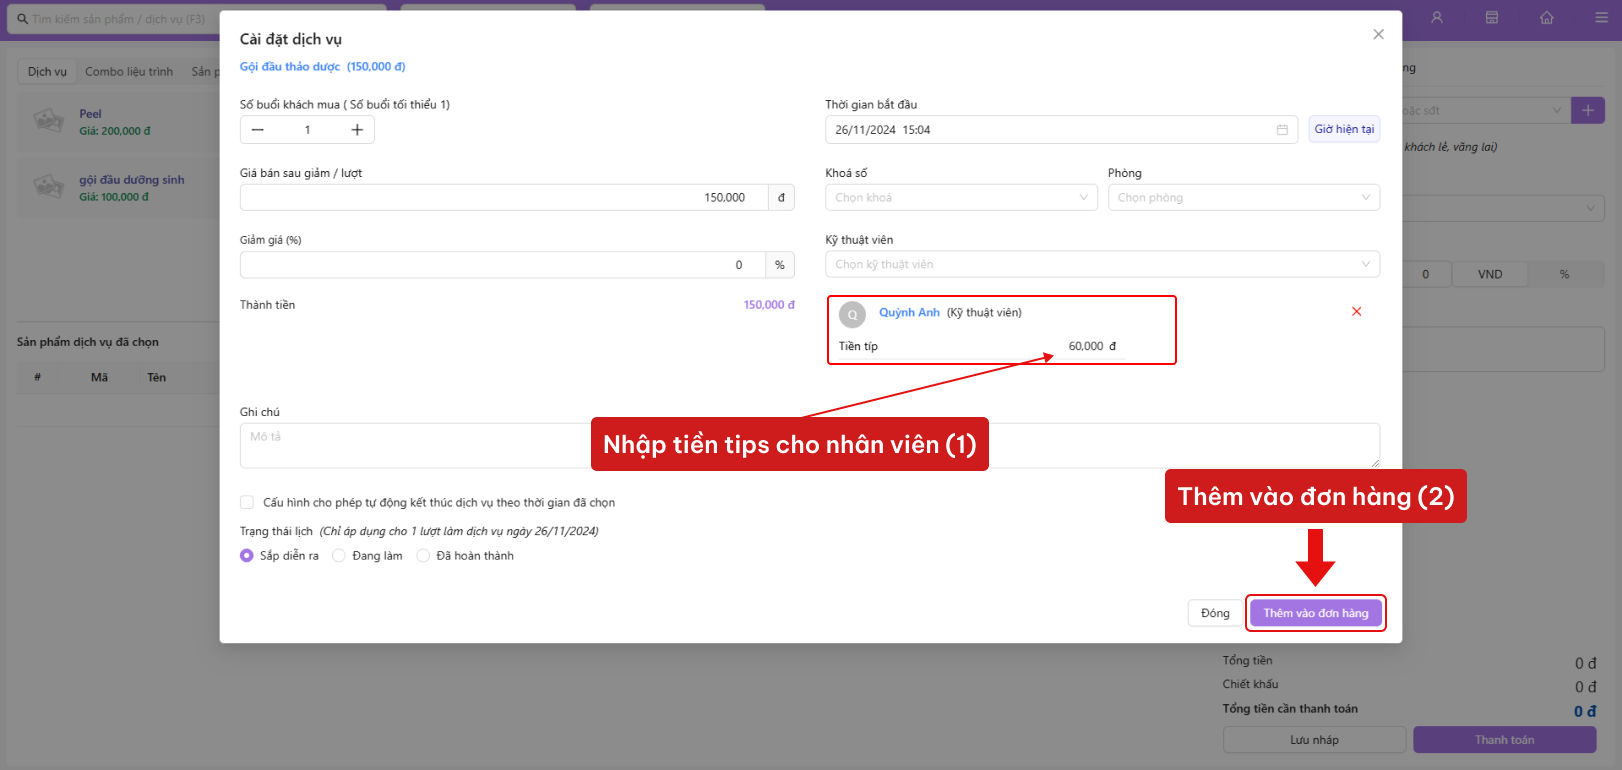Click the purple add customer plus button
Screen dimensions: 1622x770
click(1588, 110)
